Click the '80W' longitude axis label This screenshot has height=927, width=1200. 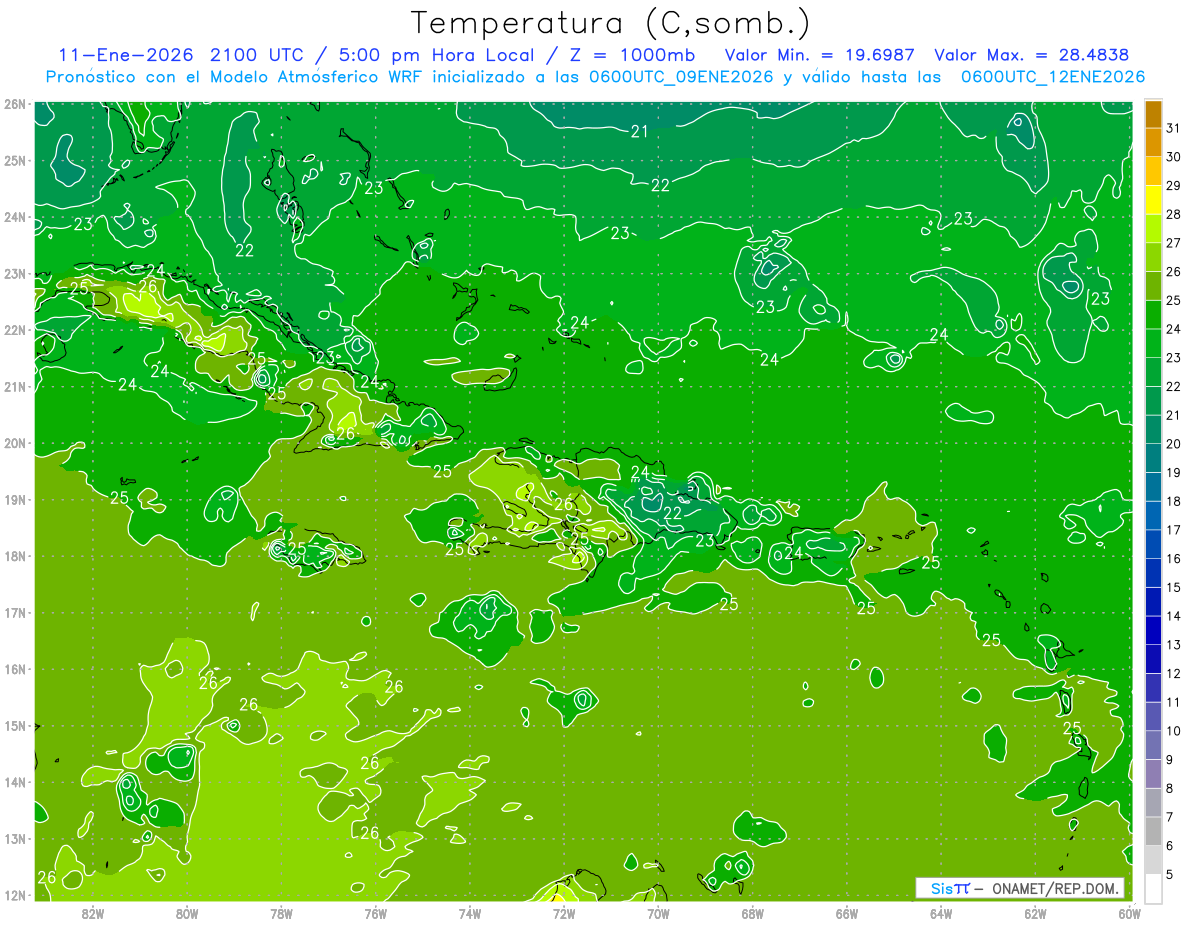point(187,913)
